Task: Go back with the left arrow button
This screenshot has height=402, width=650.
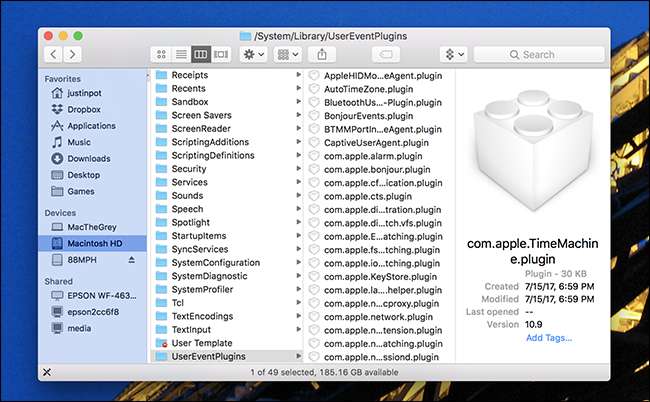Action: [53, 54]
